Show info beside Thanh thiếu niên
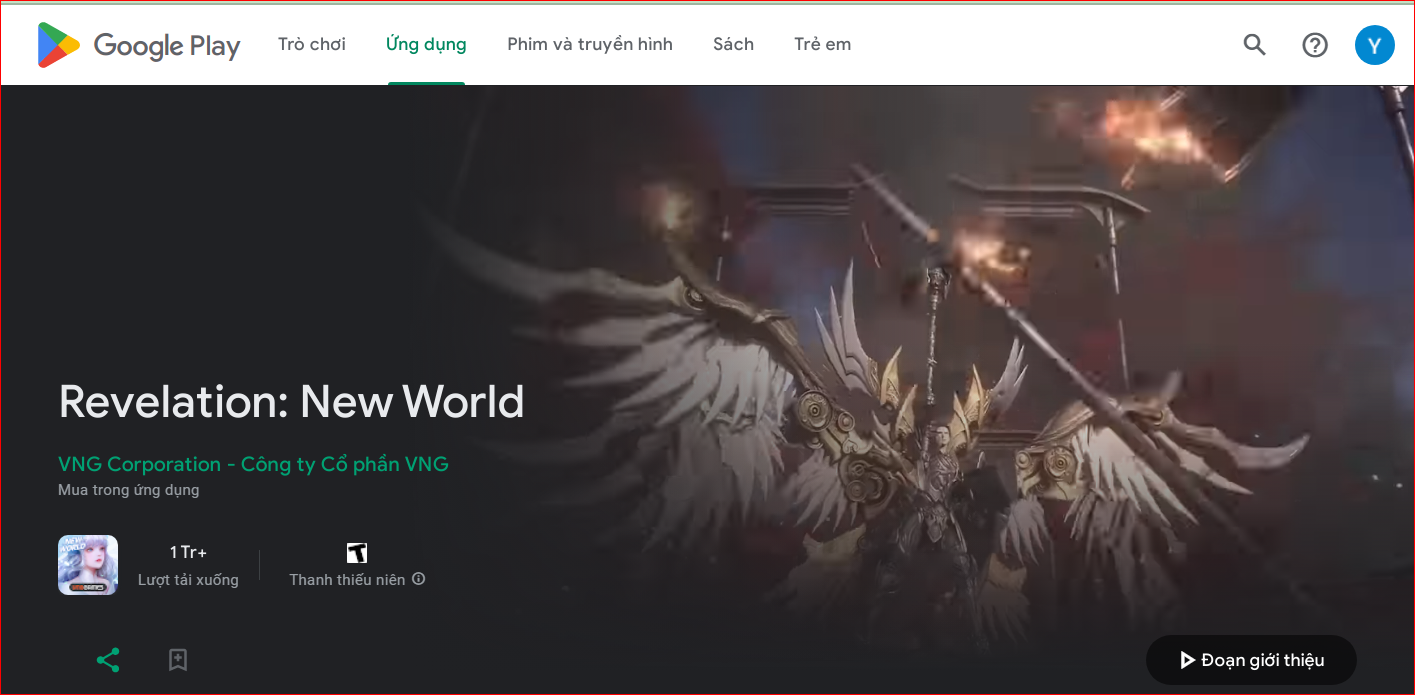Image resolution: width=1415 pixels, height=695 pixels. click(419, 579)
